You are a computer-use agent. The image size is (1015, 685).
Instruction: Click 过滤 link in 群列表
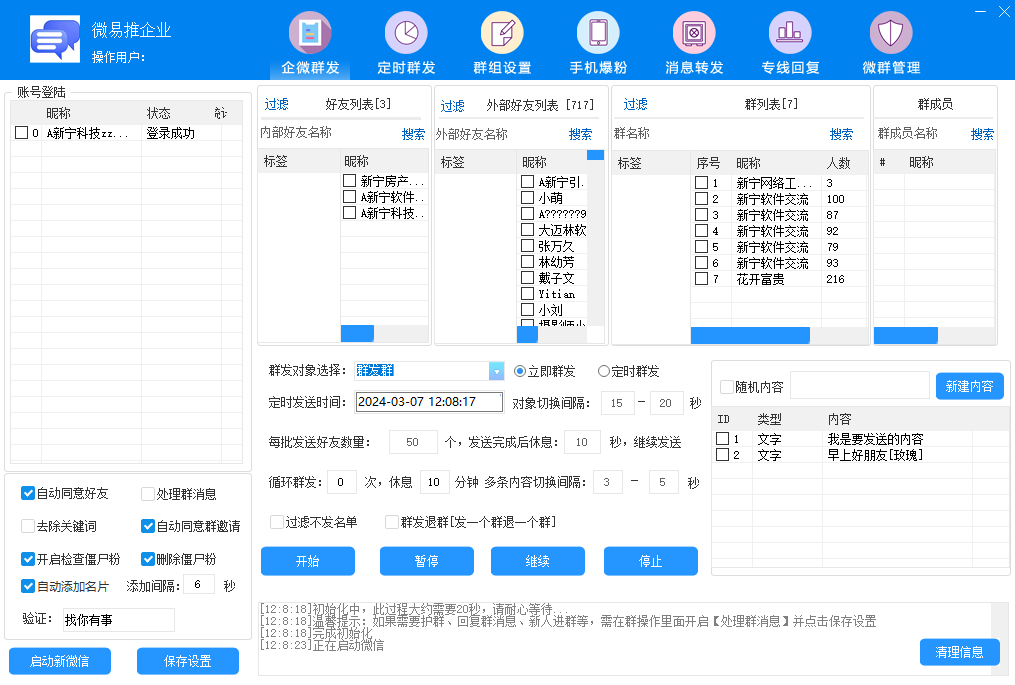[635, 104]
